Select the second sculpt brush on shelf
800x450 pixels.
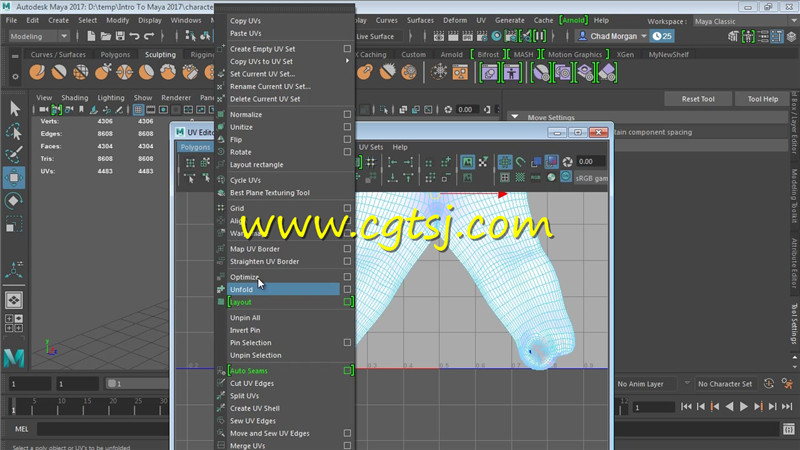click(x=59, y=72)
